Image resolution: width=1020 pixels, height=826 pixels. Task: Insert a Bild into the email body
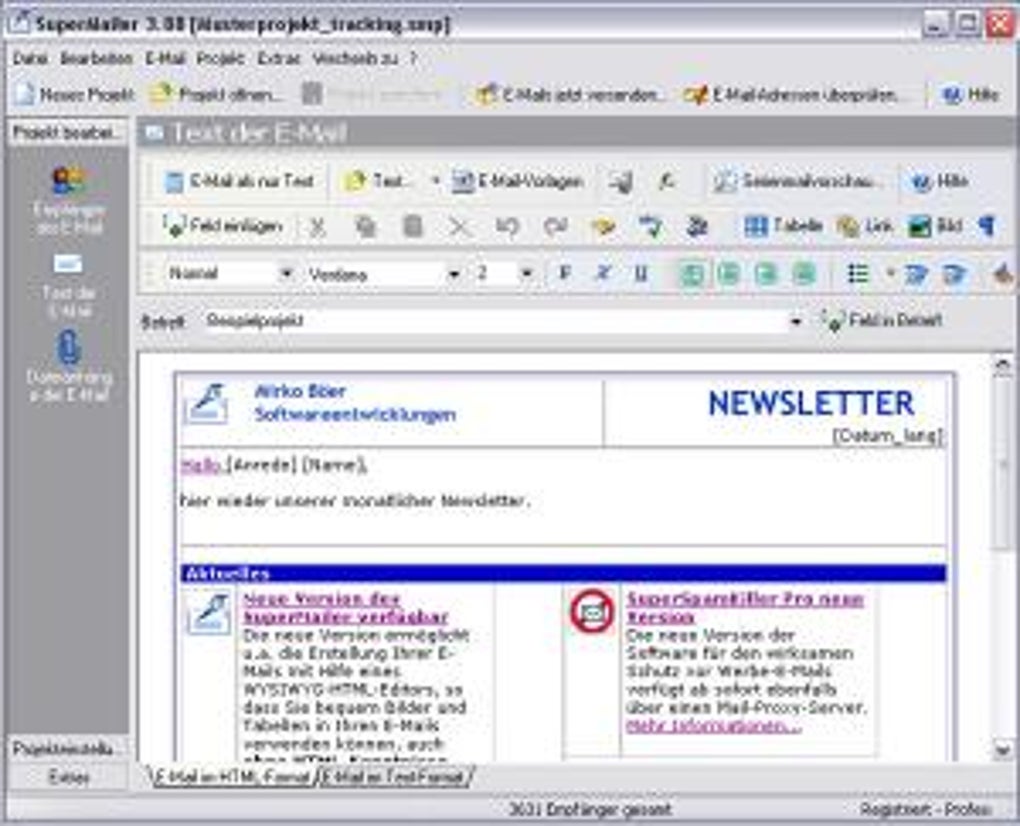(x=927, y=226)
